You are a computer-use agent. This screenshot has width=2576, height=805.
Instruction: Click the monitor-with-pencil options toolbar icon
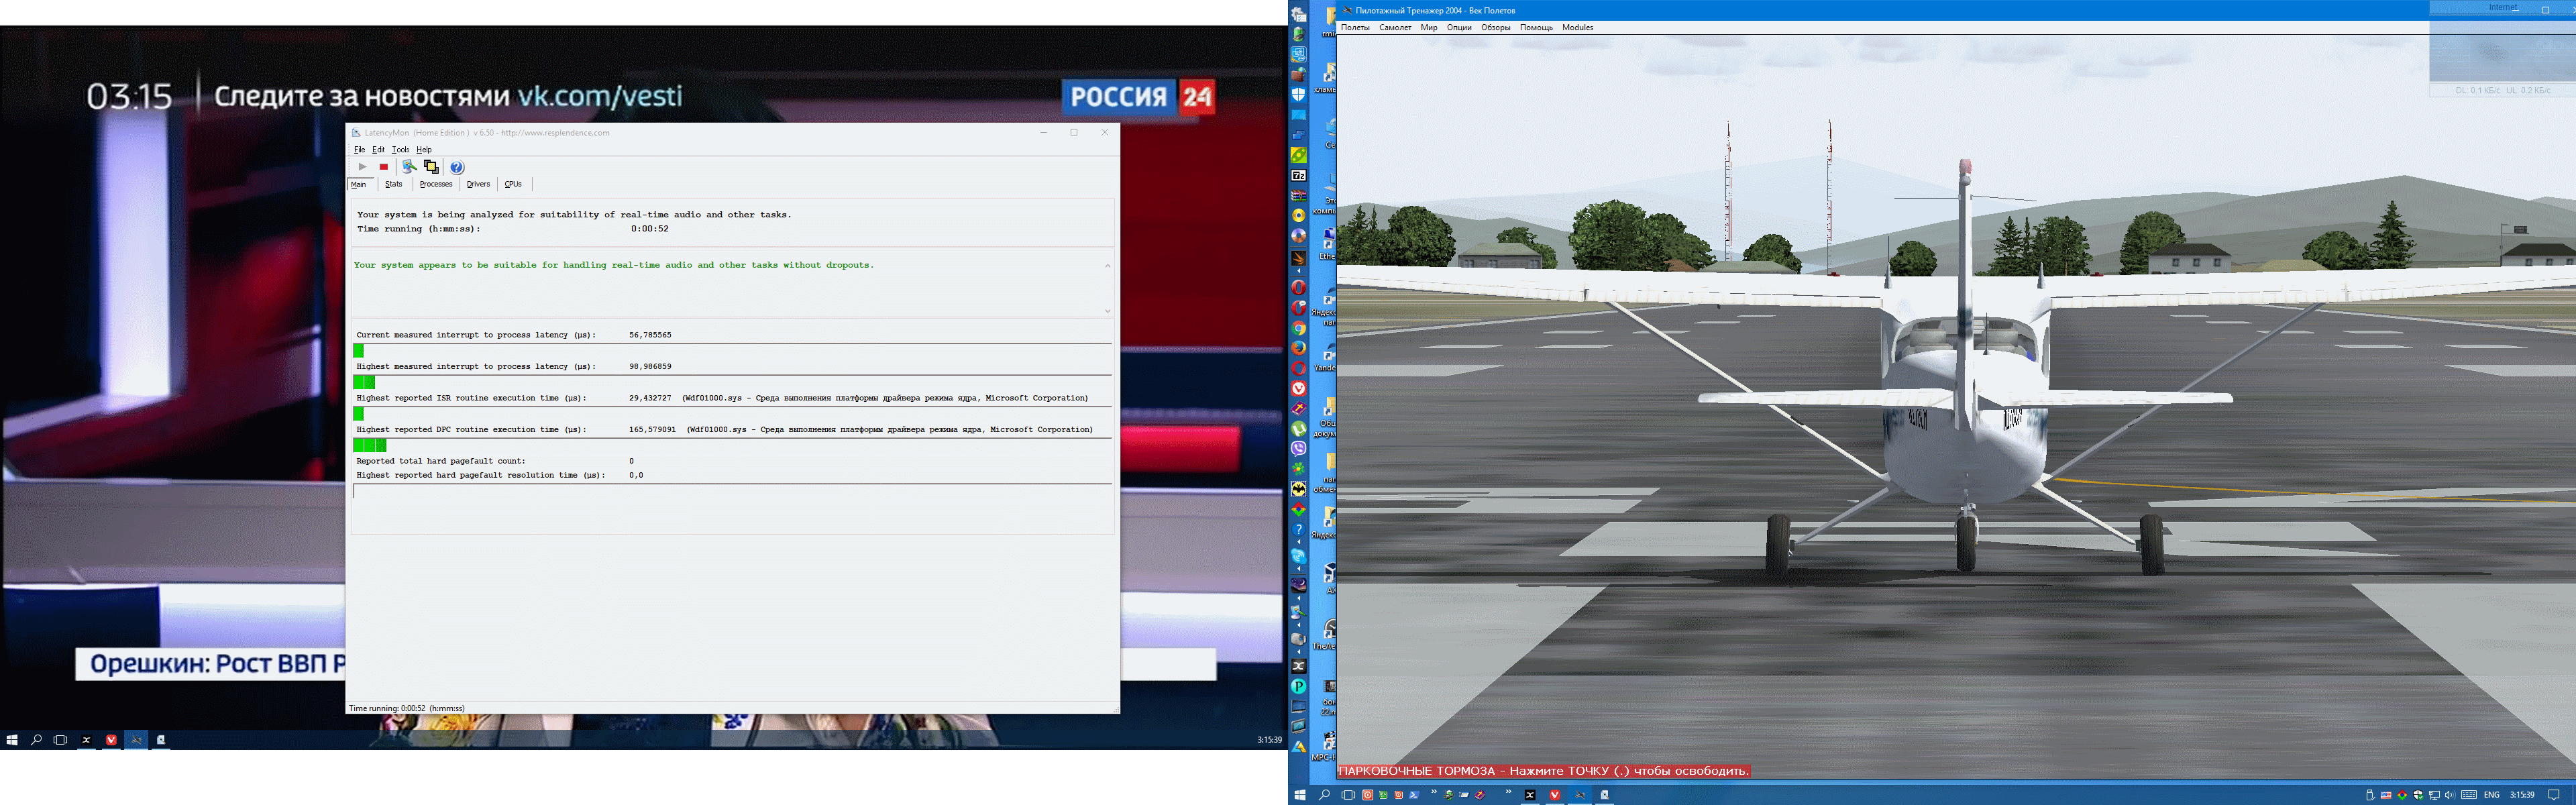coord(409,167)
